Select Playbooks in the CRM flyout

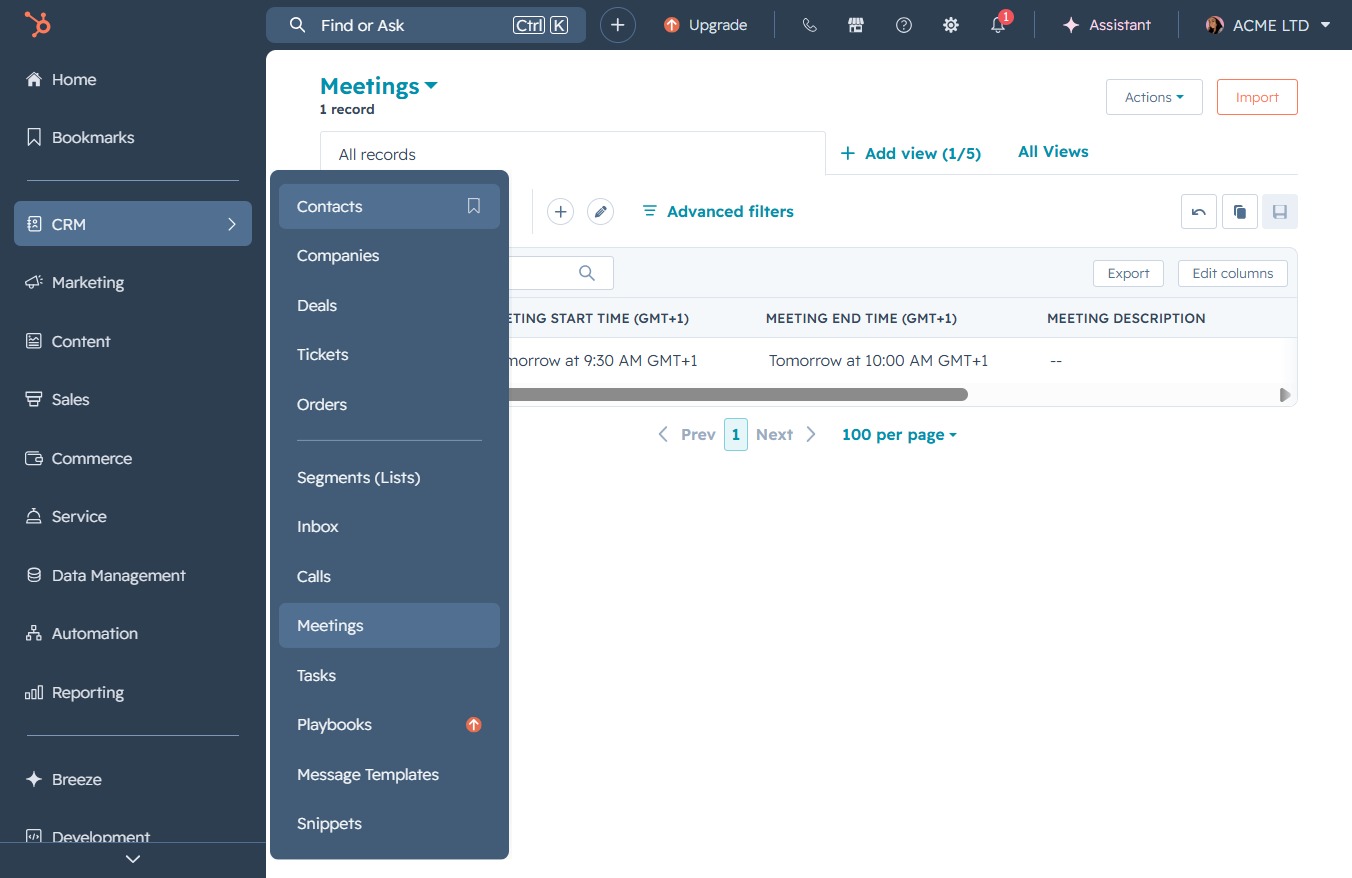pyautogui.click(x=389, y=725)
